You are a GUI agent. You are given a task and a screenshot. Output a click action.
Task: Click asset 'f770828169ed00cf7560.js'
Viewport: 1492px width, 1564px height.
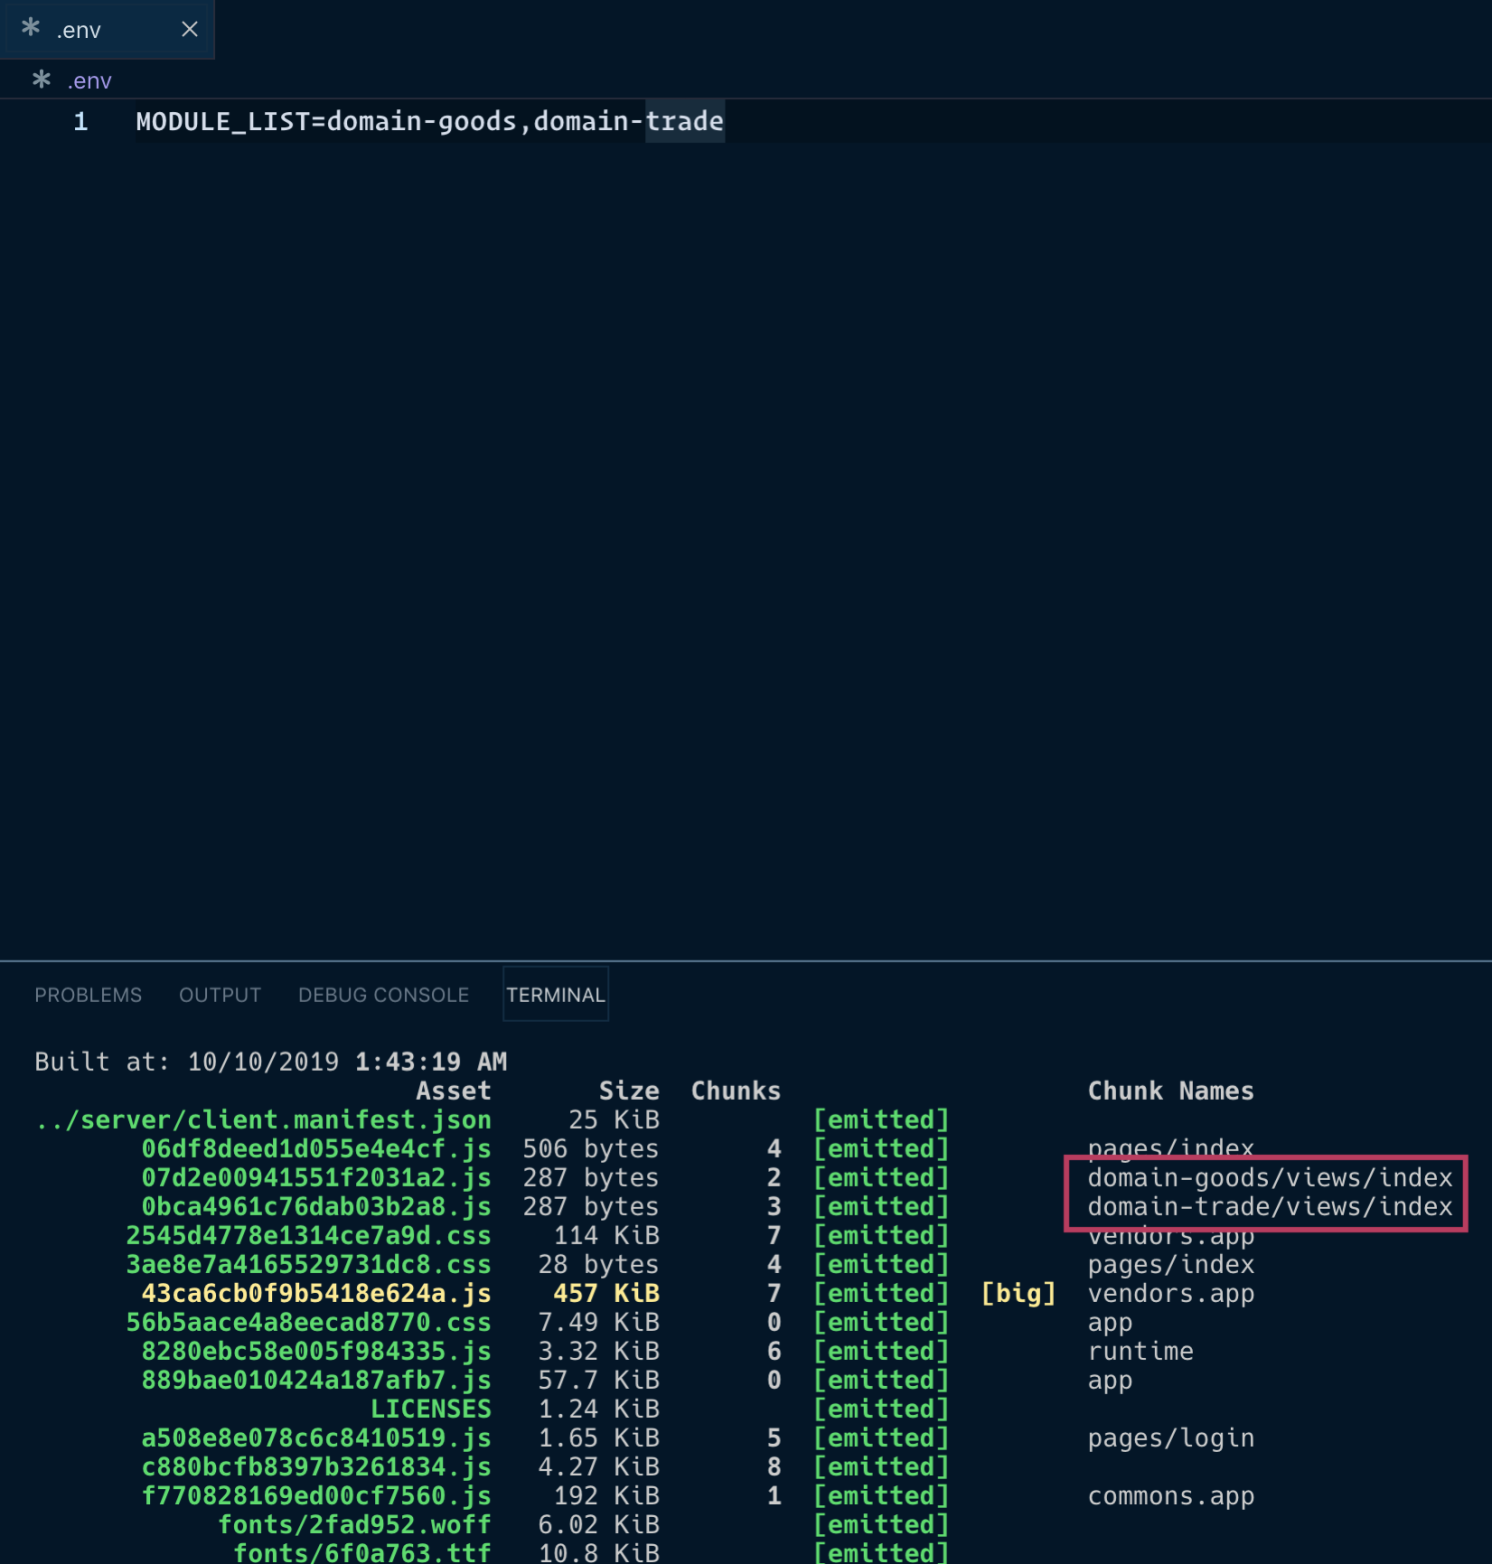click(316, 1496)
